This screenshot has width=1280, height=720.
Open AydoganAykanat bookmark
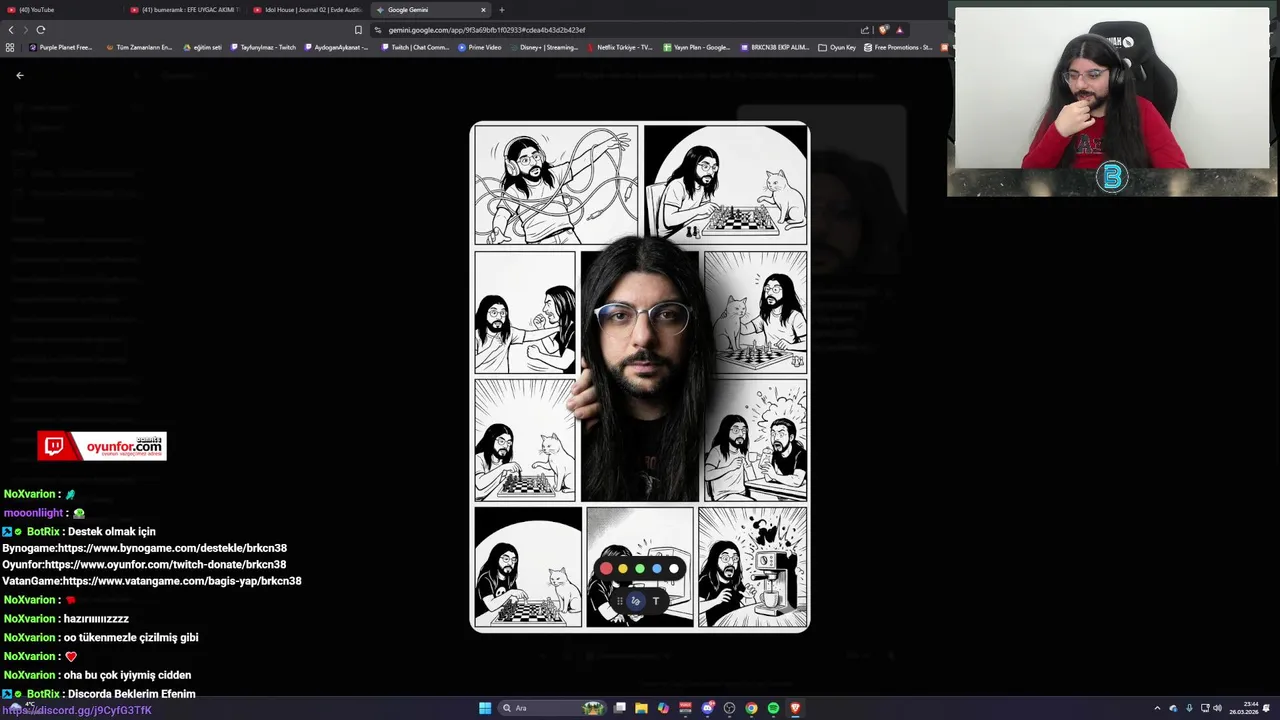point(336,47)
